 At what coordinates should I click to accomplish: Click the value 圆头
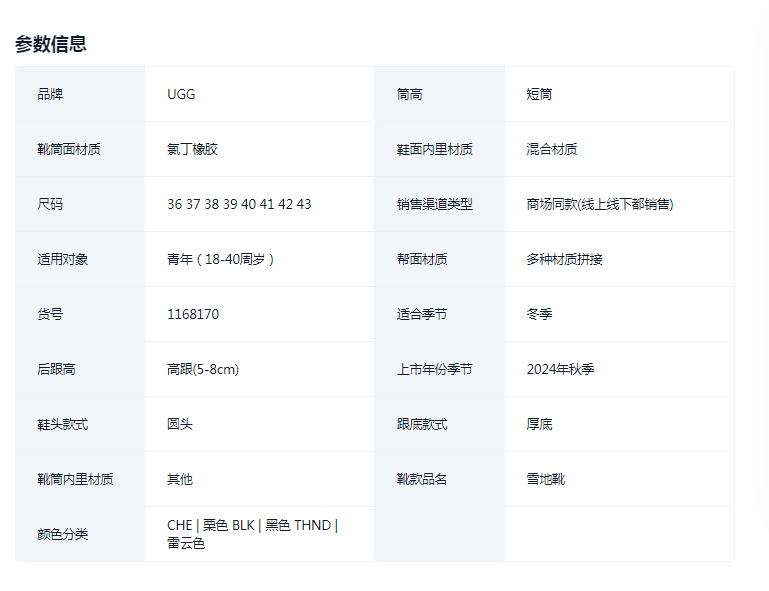(180, 423)
